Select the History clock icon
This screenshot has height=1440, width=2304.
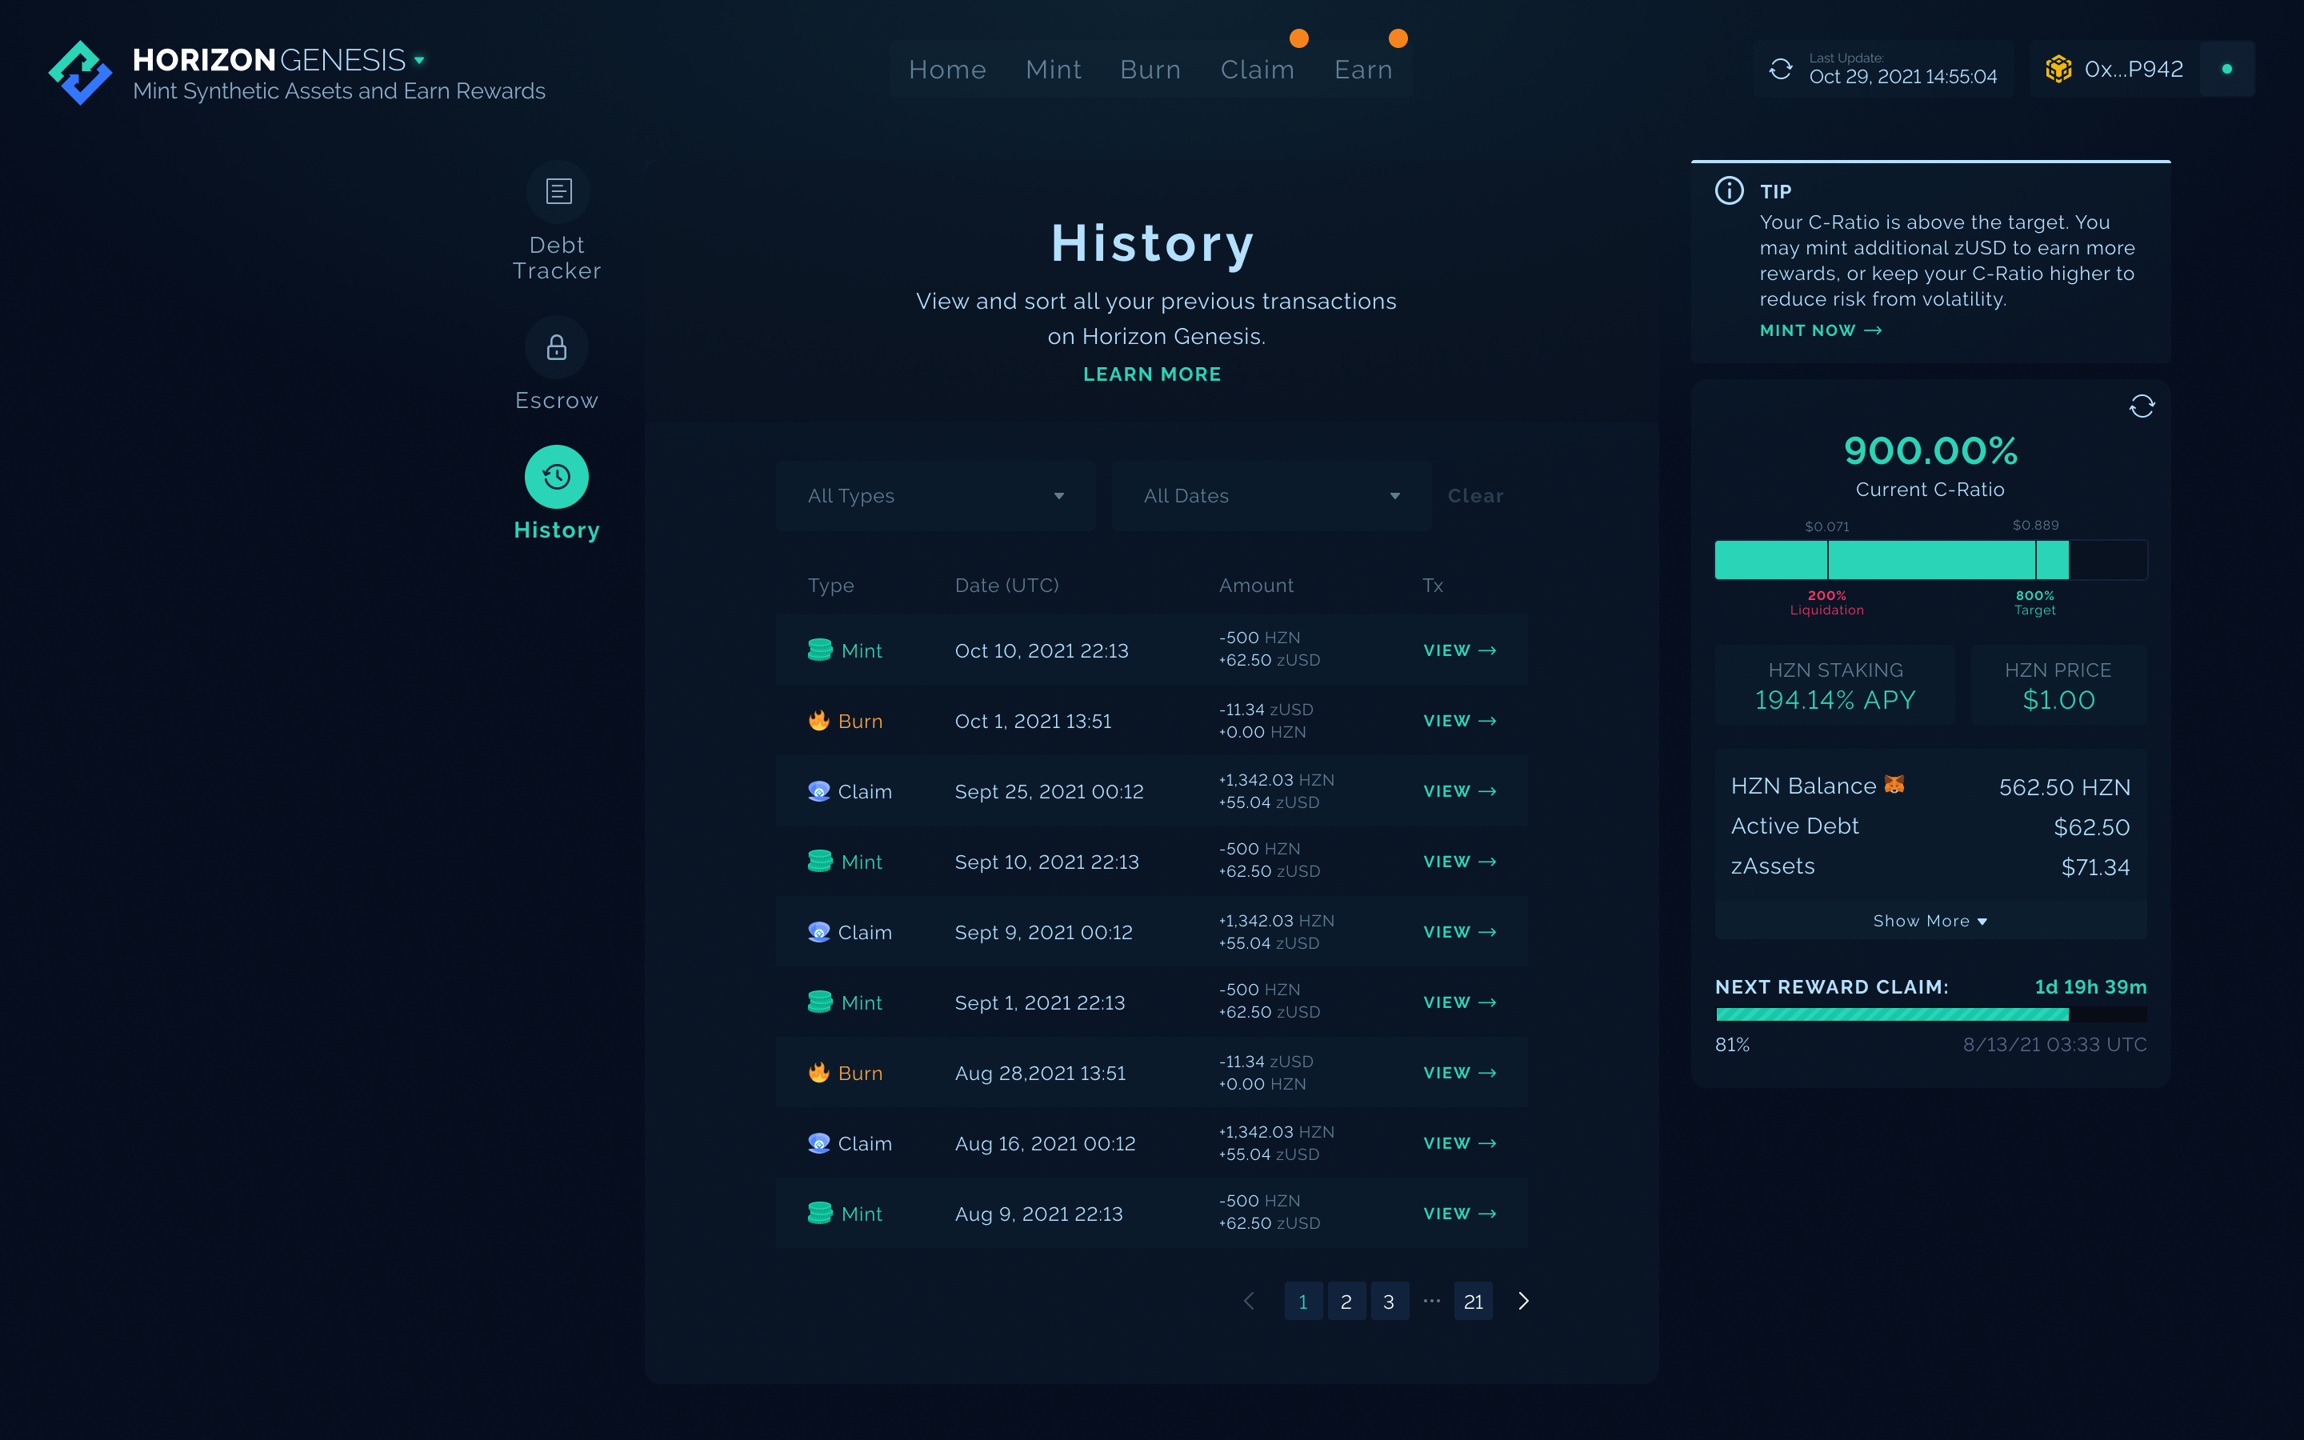pos(557,477)
